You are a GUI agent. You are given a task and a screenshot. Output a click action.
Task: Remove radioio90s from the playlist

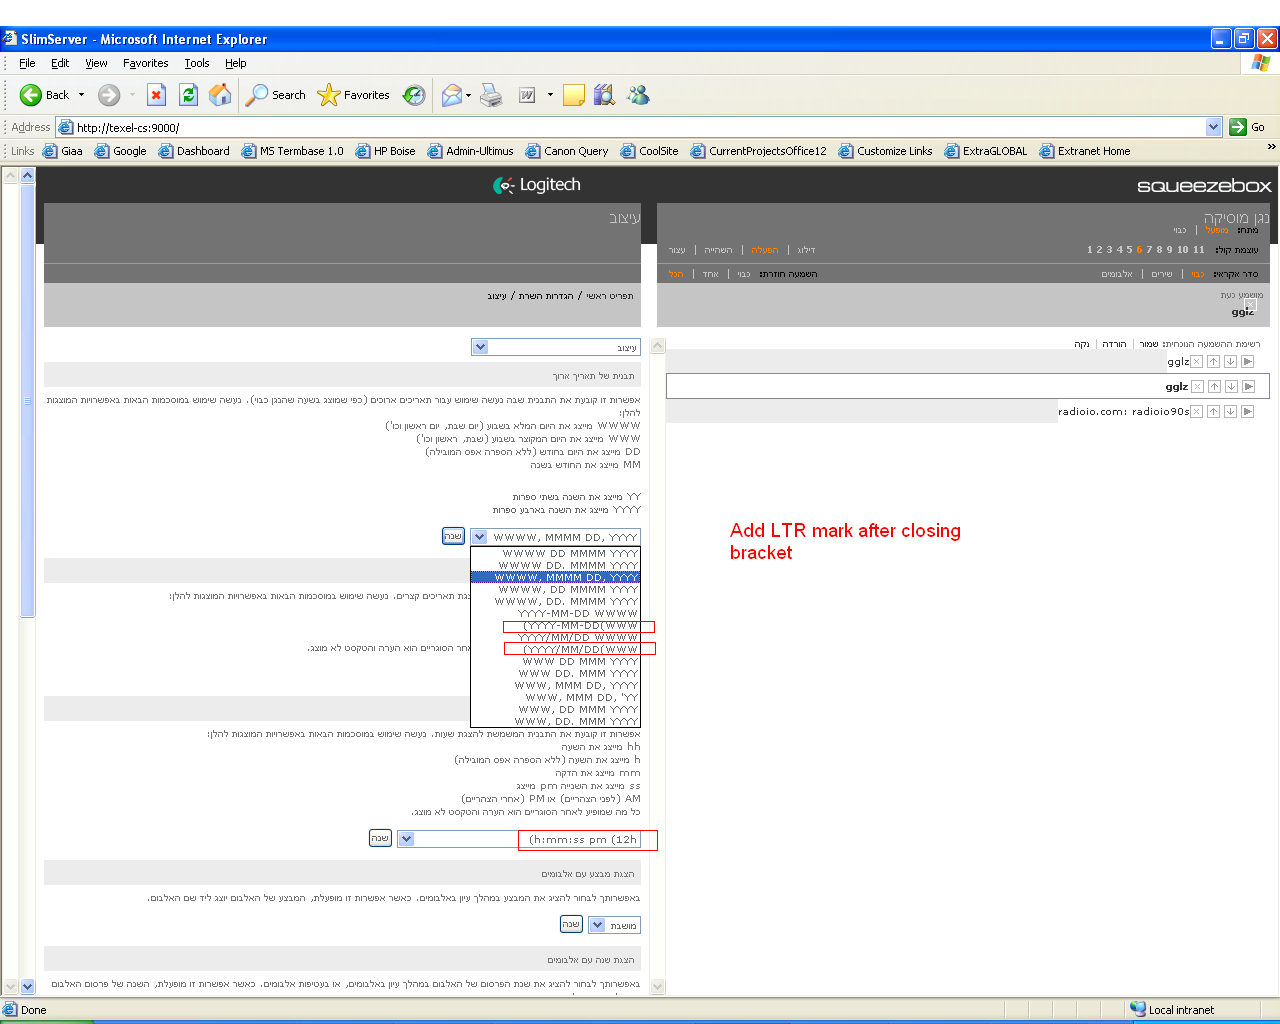coord(1196,411)
